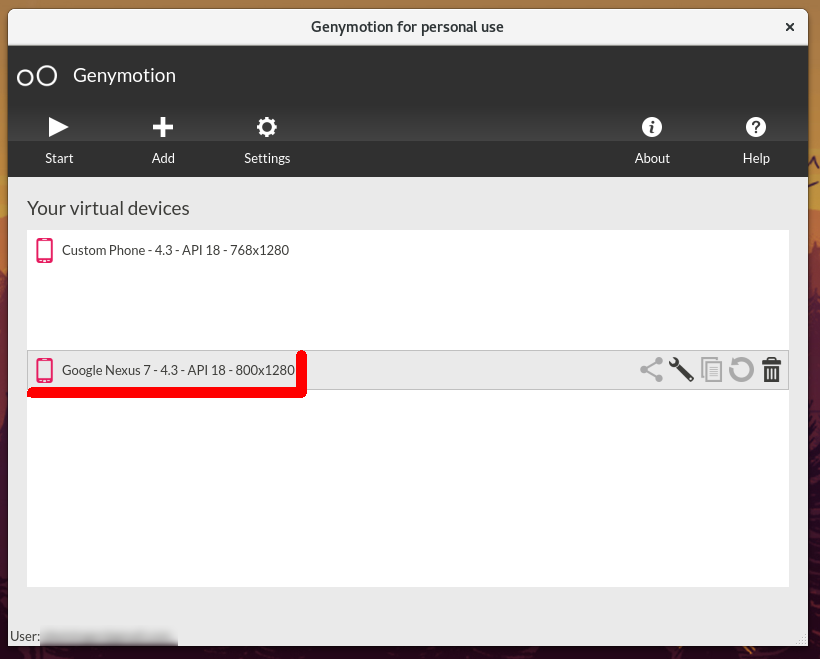Select Google Nexus 7 - 4.3 - API 18 row
Image resolution: width=820 pixels, height=659 pixels.
pos(408,370)
